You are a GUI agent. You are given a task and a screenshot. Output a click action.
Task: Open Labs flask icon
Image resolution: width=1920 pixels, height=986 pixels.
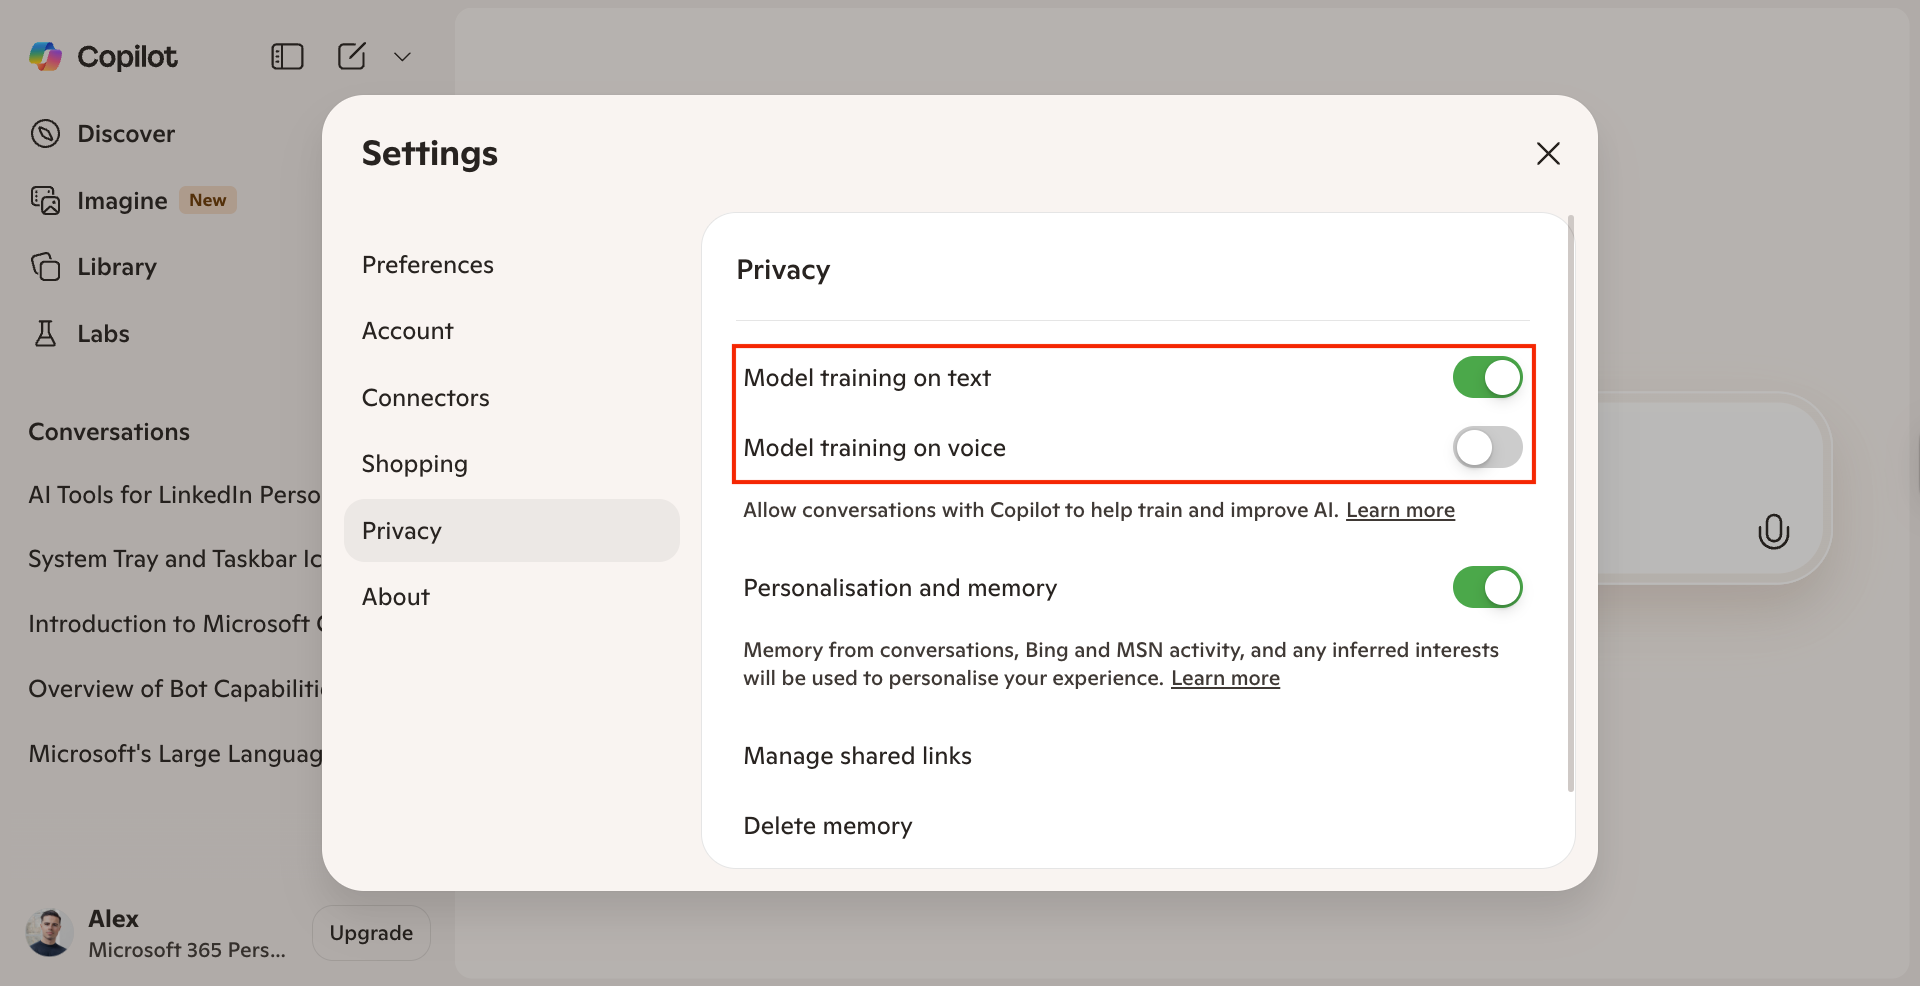coord(45,334)
